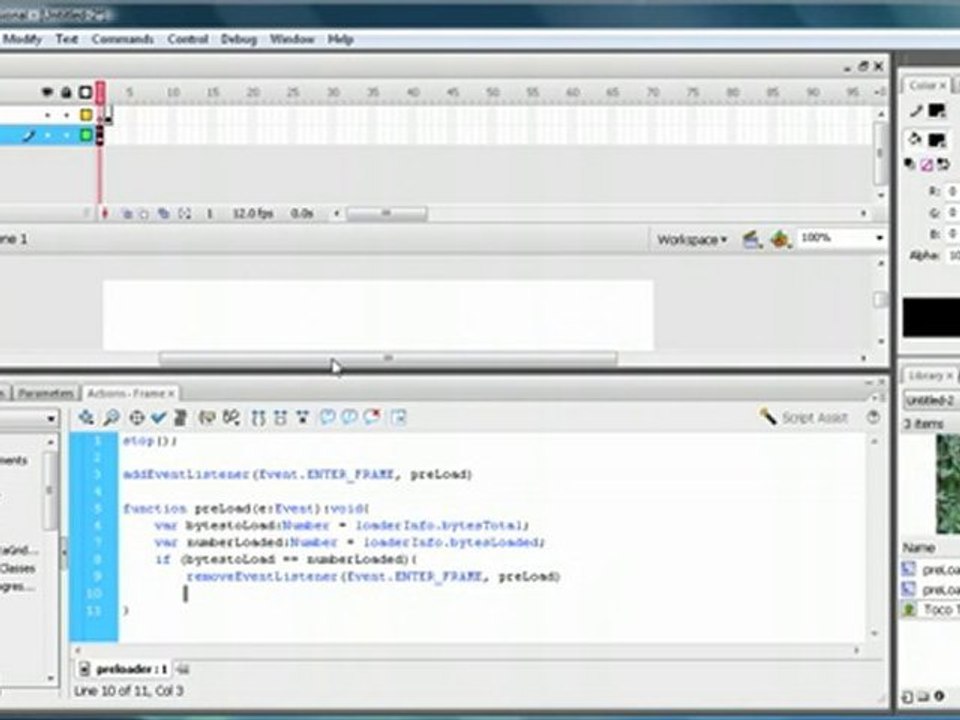Toggle lock dot of the top layer
The image size is (960, 720).
tap(66, 115)
